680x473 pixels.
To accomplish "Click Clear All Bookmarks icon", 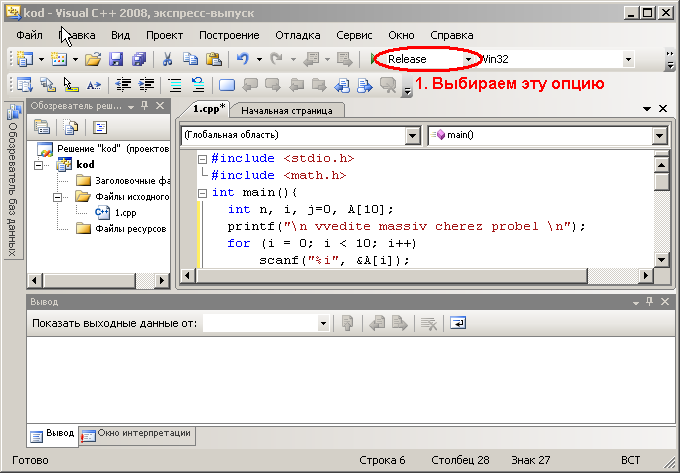I will tap(388, 85).
